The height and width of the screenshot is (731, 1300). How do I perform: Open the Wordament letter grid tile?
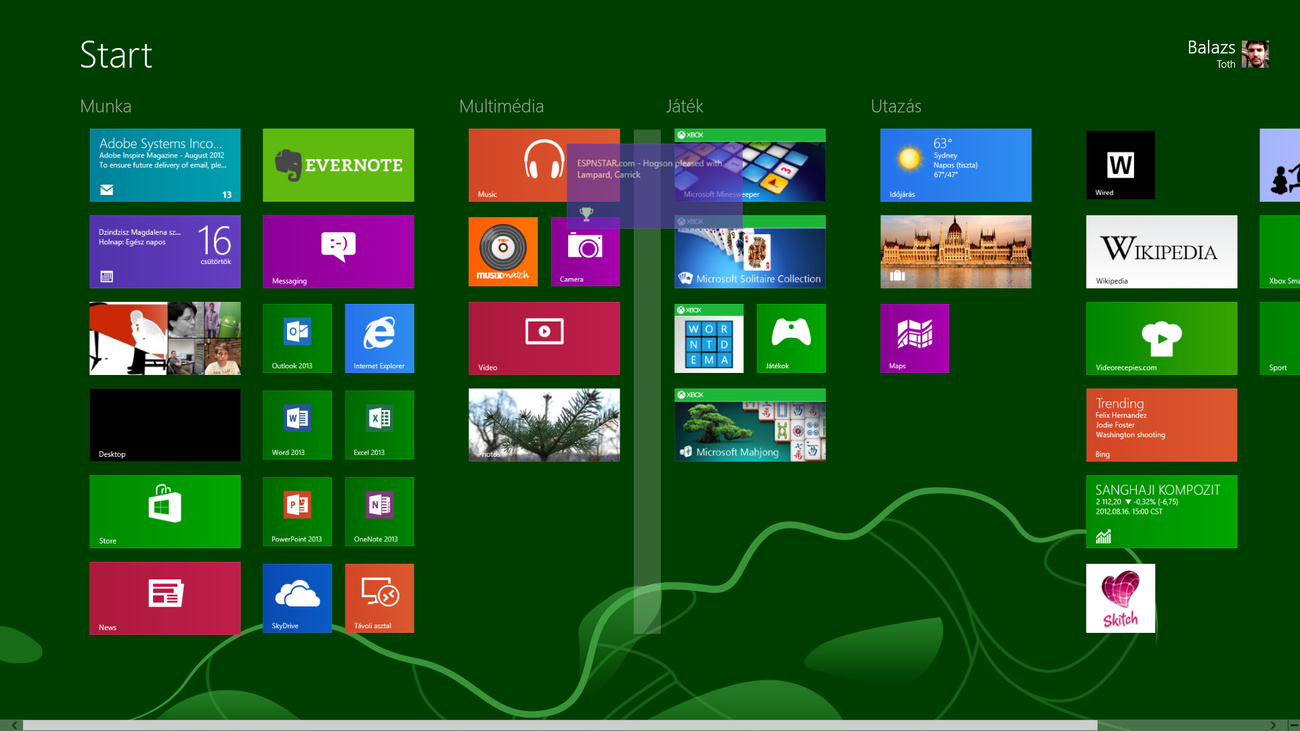pyautogui.click(x=709, y=338)
